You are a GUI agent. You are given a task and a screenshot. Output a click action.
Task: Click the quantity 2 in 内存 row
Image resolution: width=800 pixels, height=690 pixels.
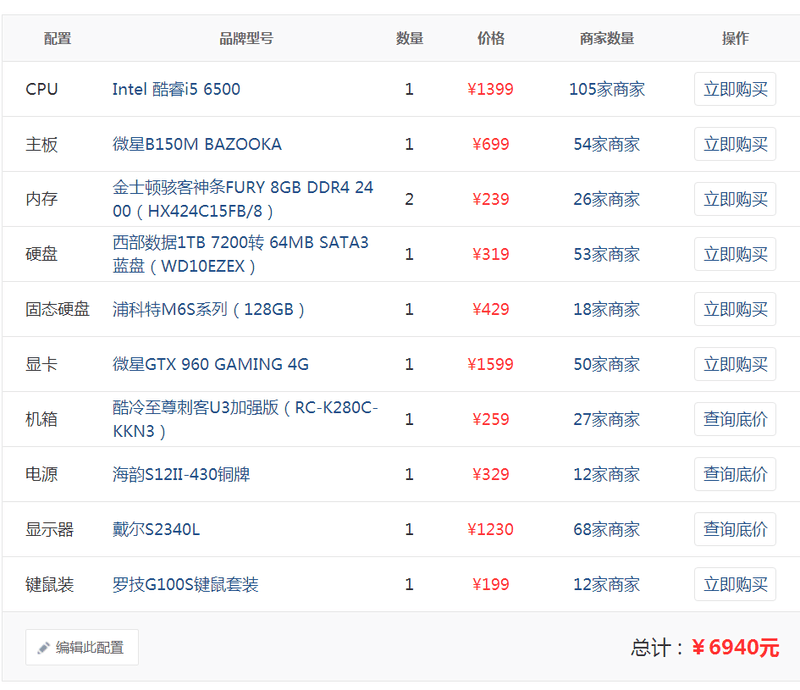point(409,200)
